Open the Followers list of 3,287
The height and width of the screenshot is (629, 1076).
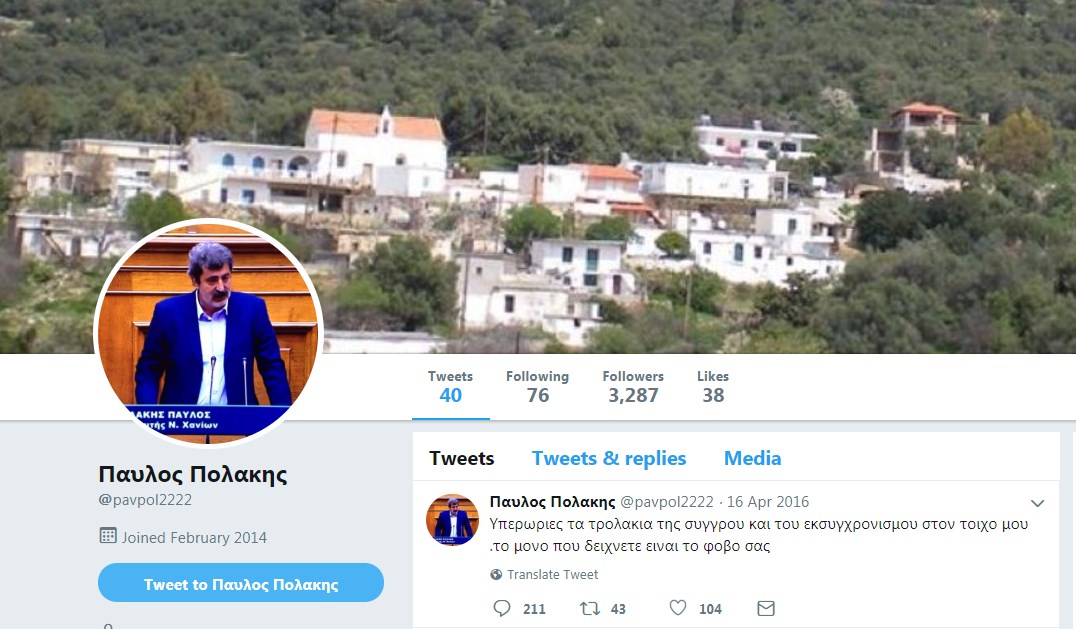[633, 388]
